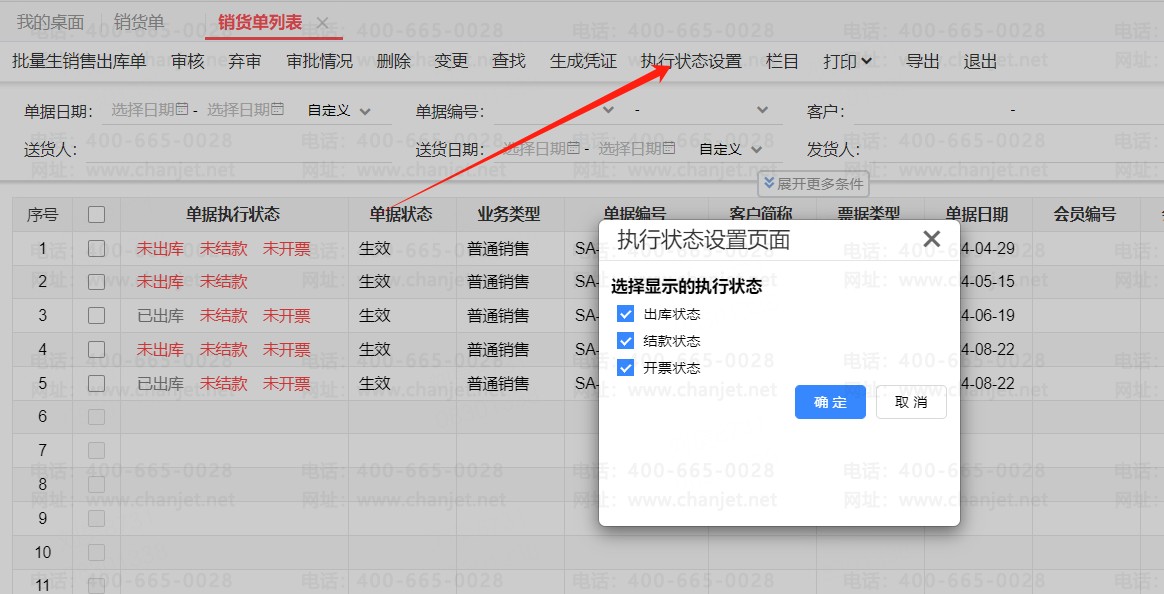1164x594 pixels.
Task: Click 未开票 status in row 1
Action: tap(287, 248)
